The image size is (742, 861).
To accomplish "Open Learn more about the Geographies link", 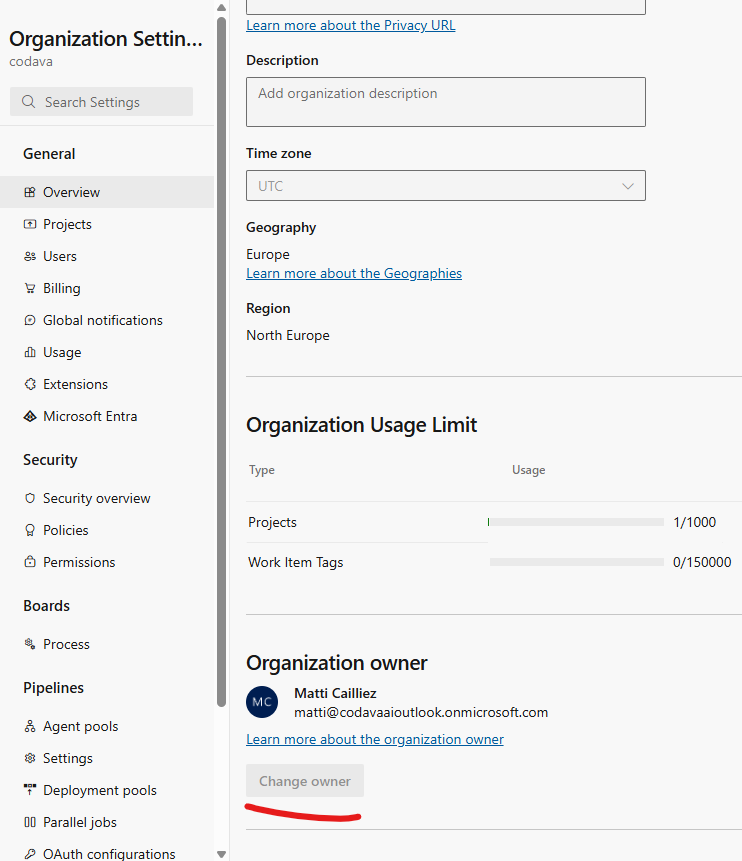I will (x=354, y=273).
